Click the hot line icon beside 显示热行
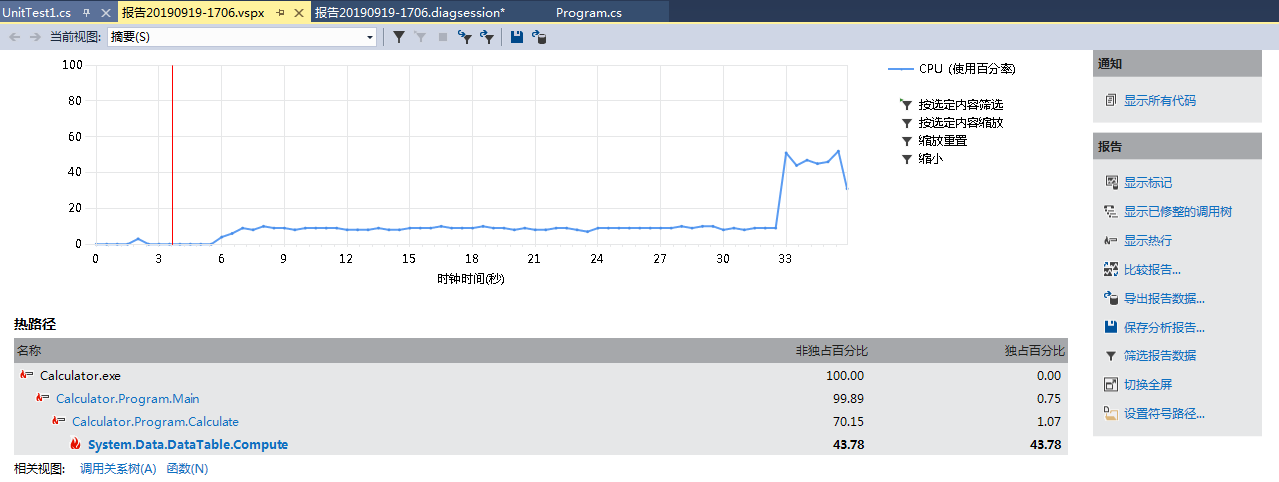This screenshot has width=1279, height=482. pyautogui.click(x=1110, y=241)
